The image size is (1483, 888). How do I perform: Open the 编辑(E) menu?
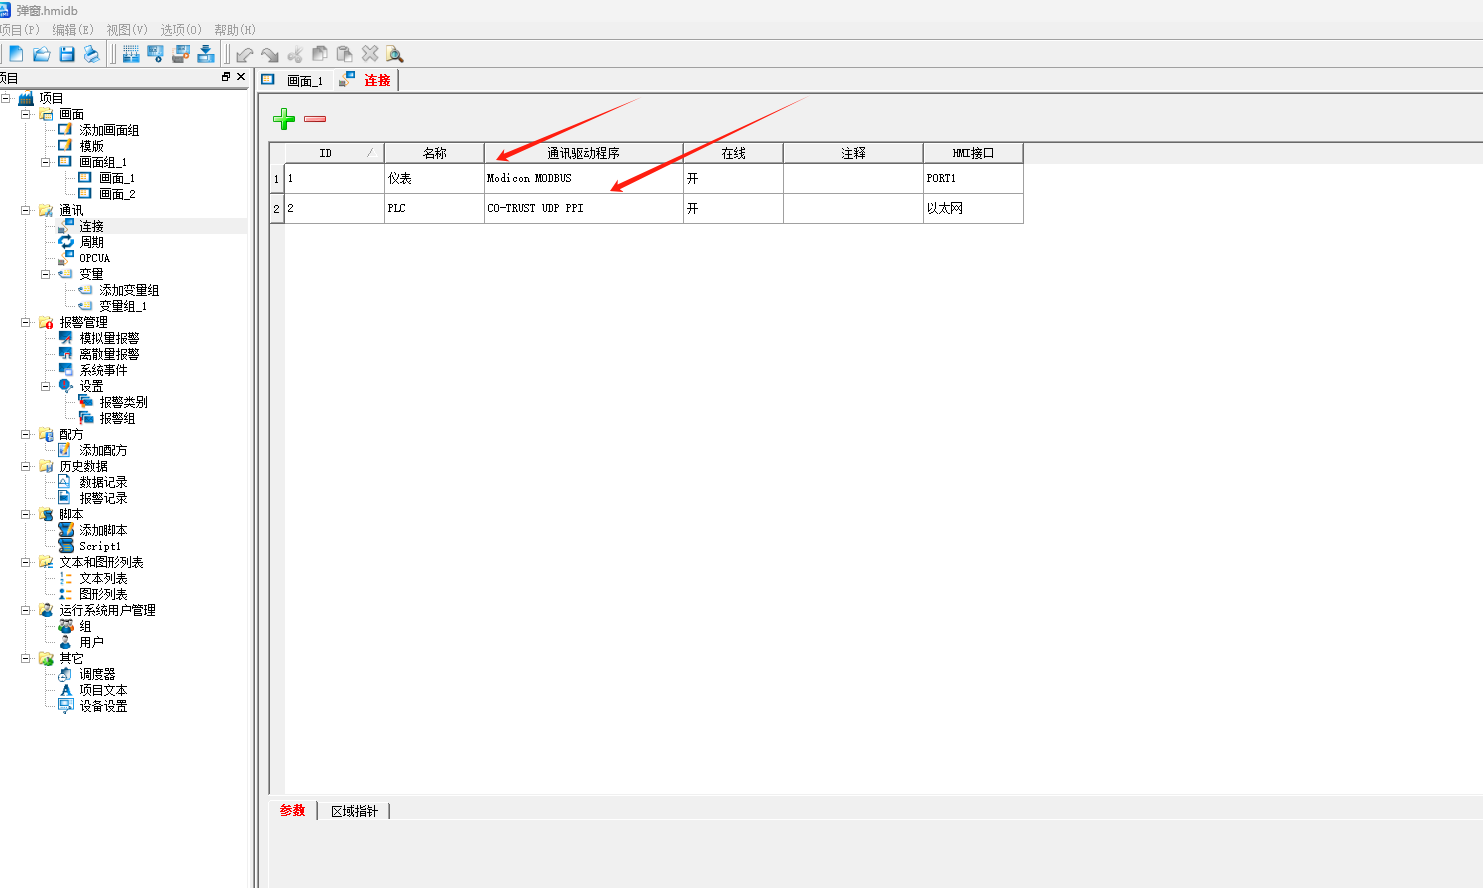point(73,30)
